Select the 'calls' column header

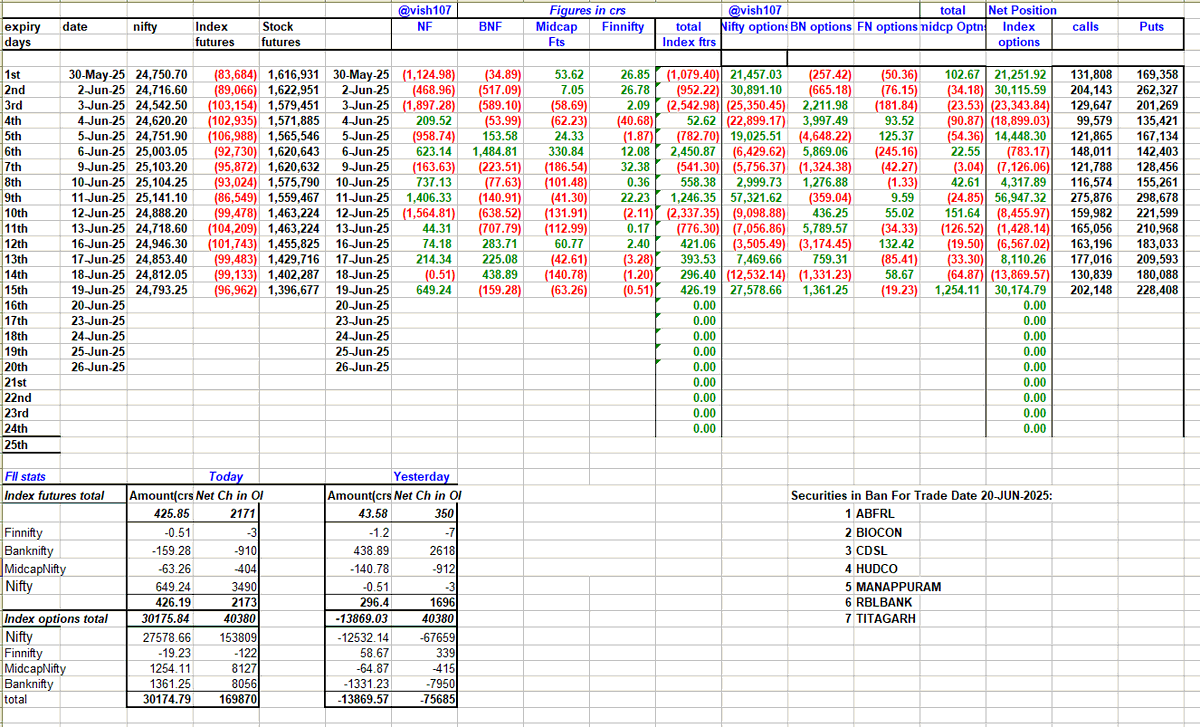point(1085,27)
